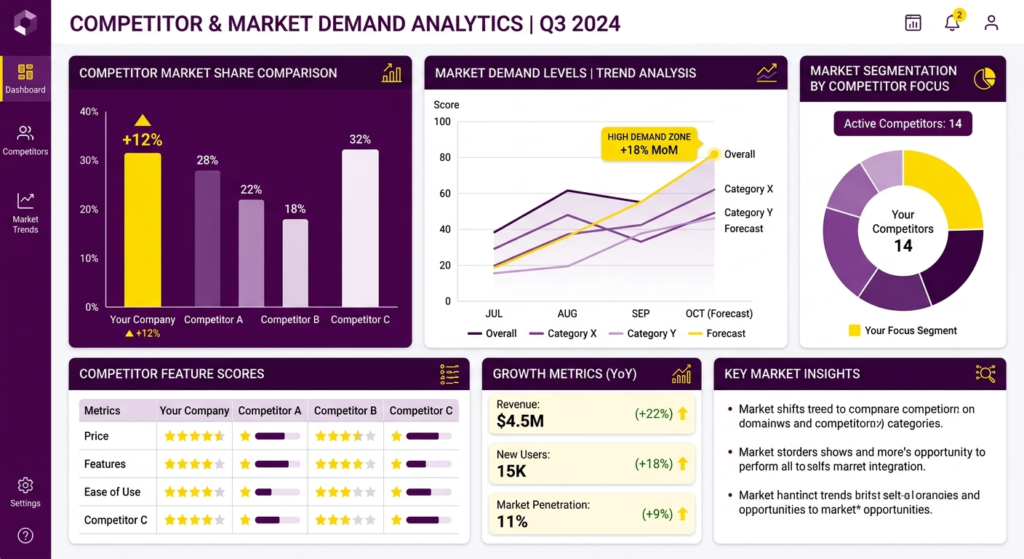Click Competitor C score bar for Features

(x=428, y=464)
